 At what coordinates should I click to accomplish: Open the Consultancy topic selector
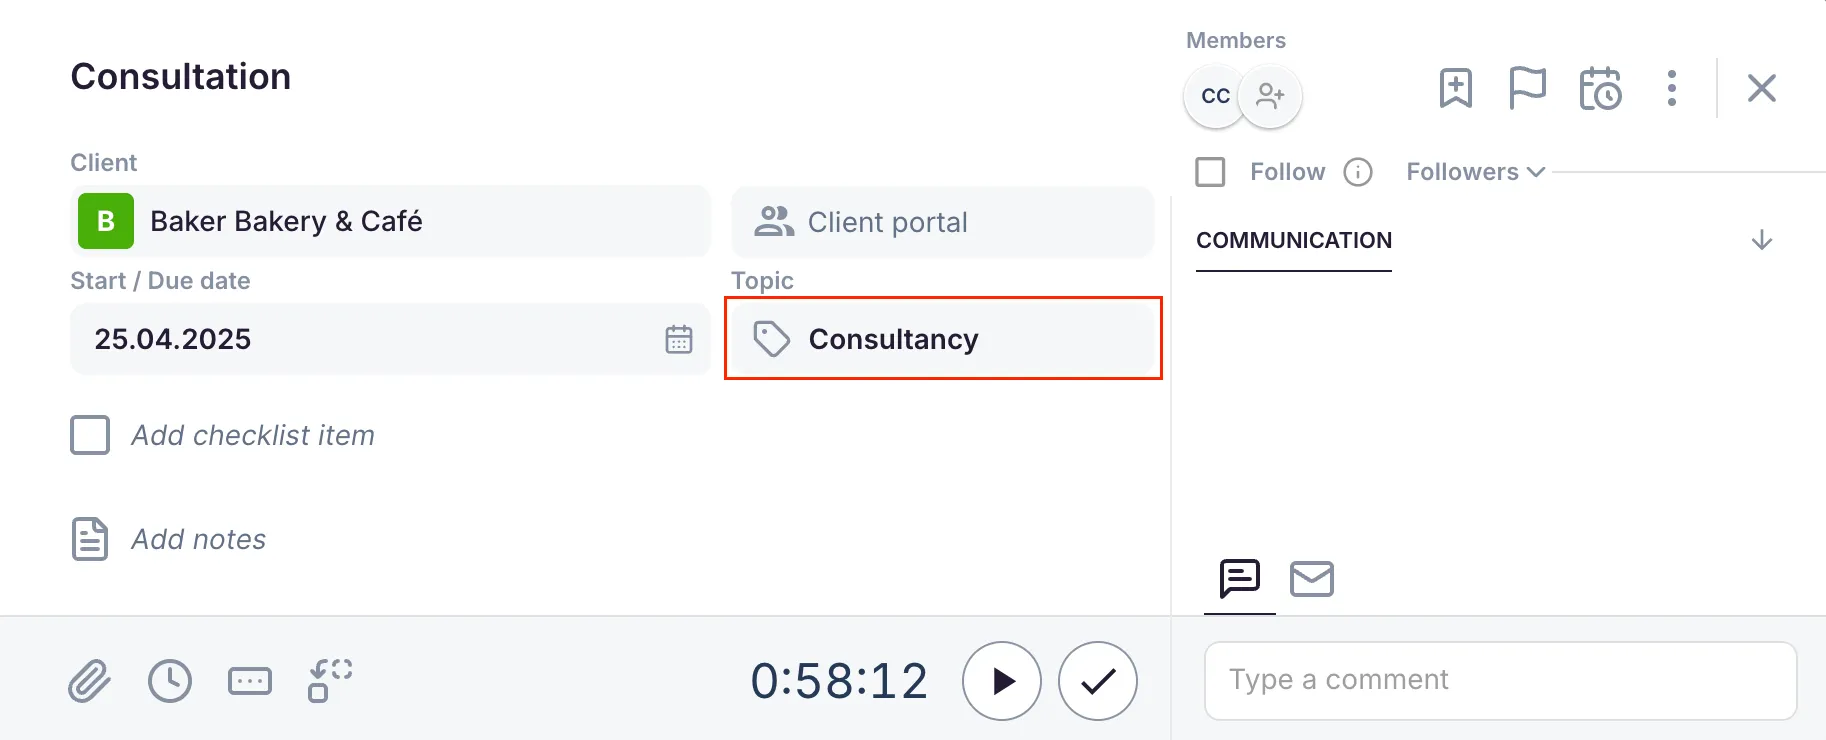(943, 339)
